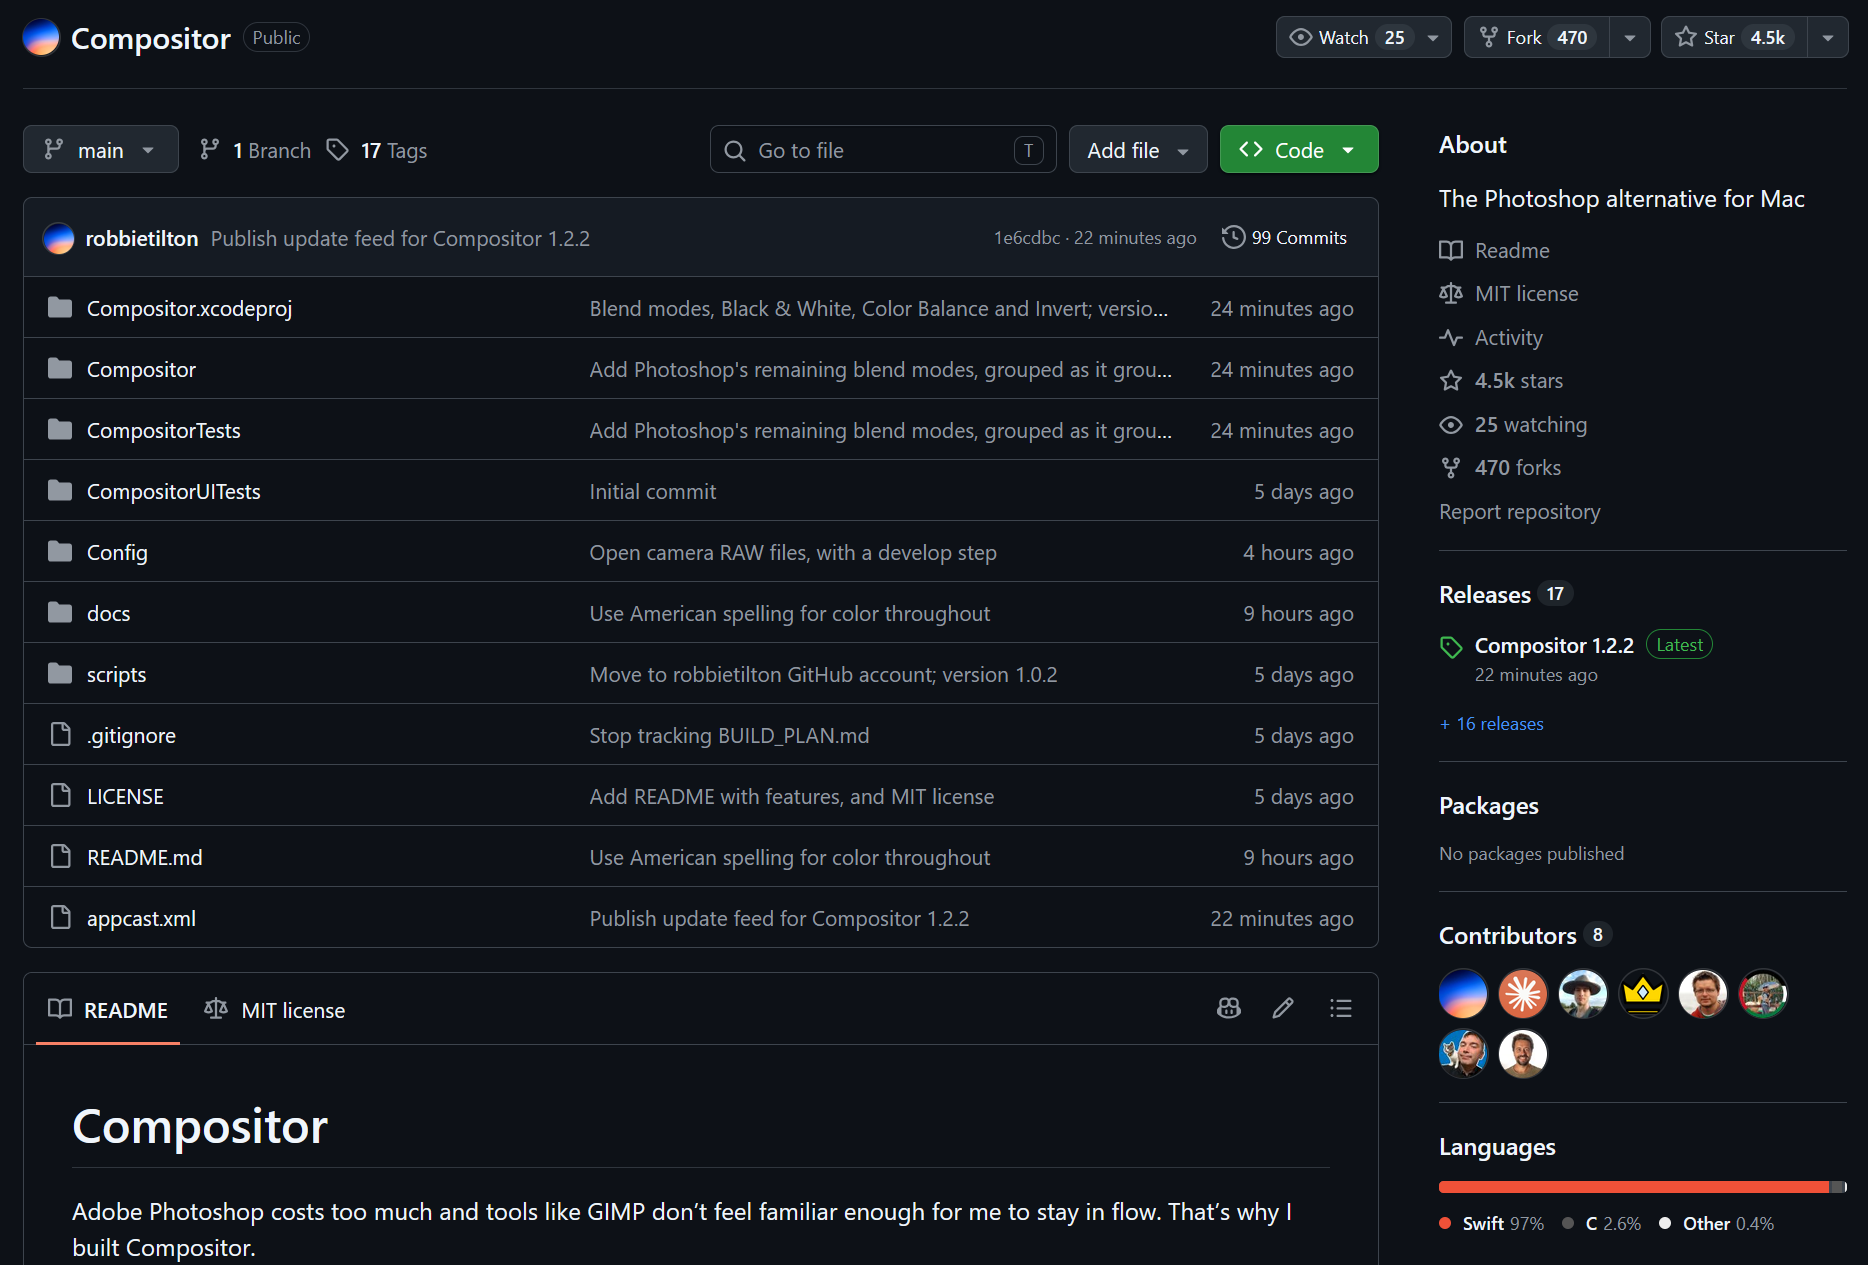Screen dimensions: 1868x1265
Task: Click the Compositor.xcodeproj folder icon
Action: (x=60, y=308)
